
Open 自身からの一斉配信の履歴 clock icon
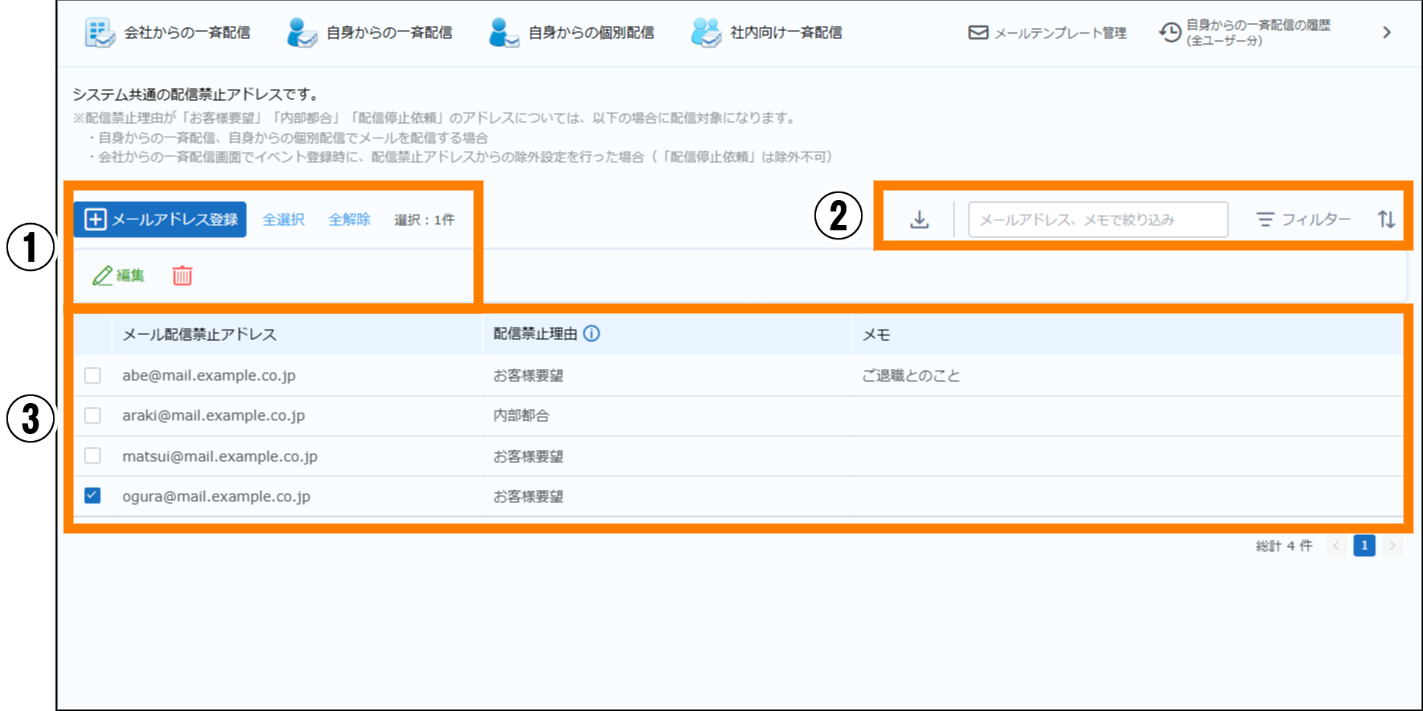point(1169,33)
